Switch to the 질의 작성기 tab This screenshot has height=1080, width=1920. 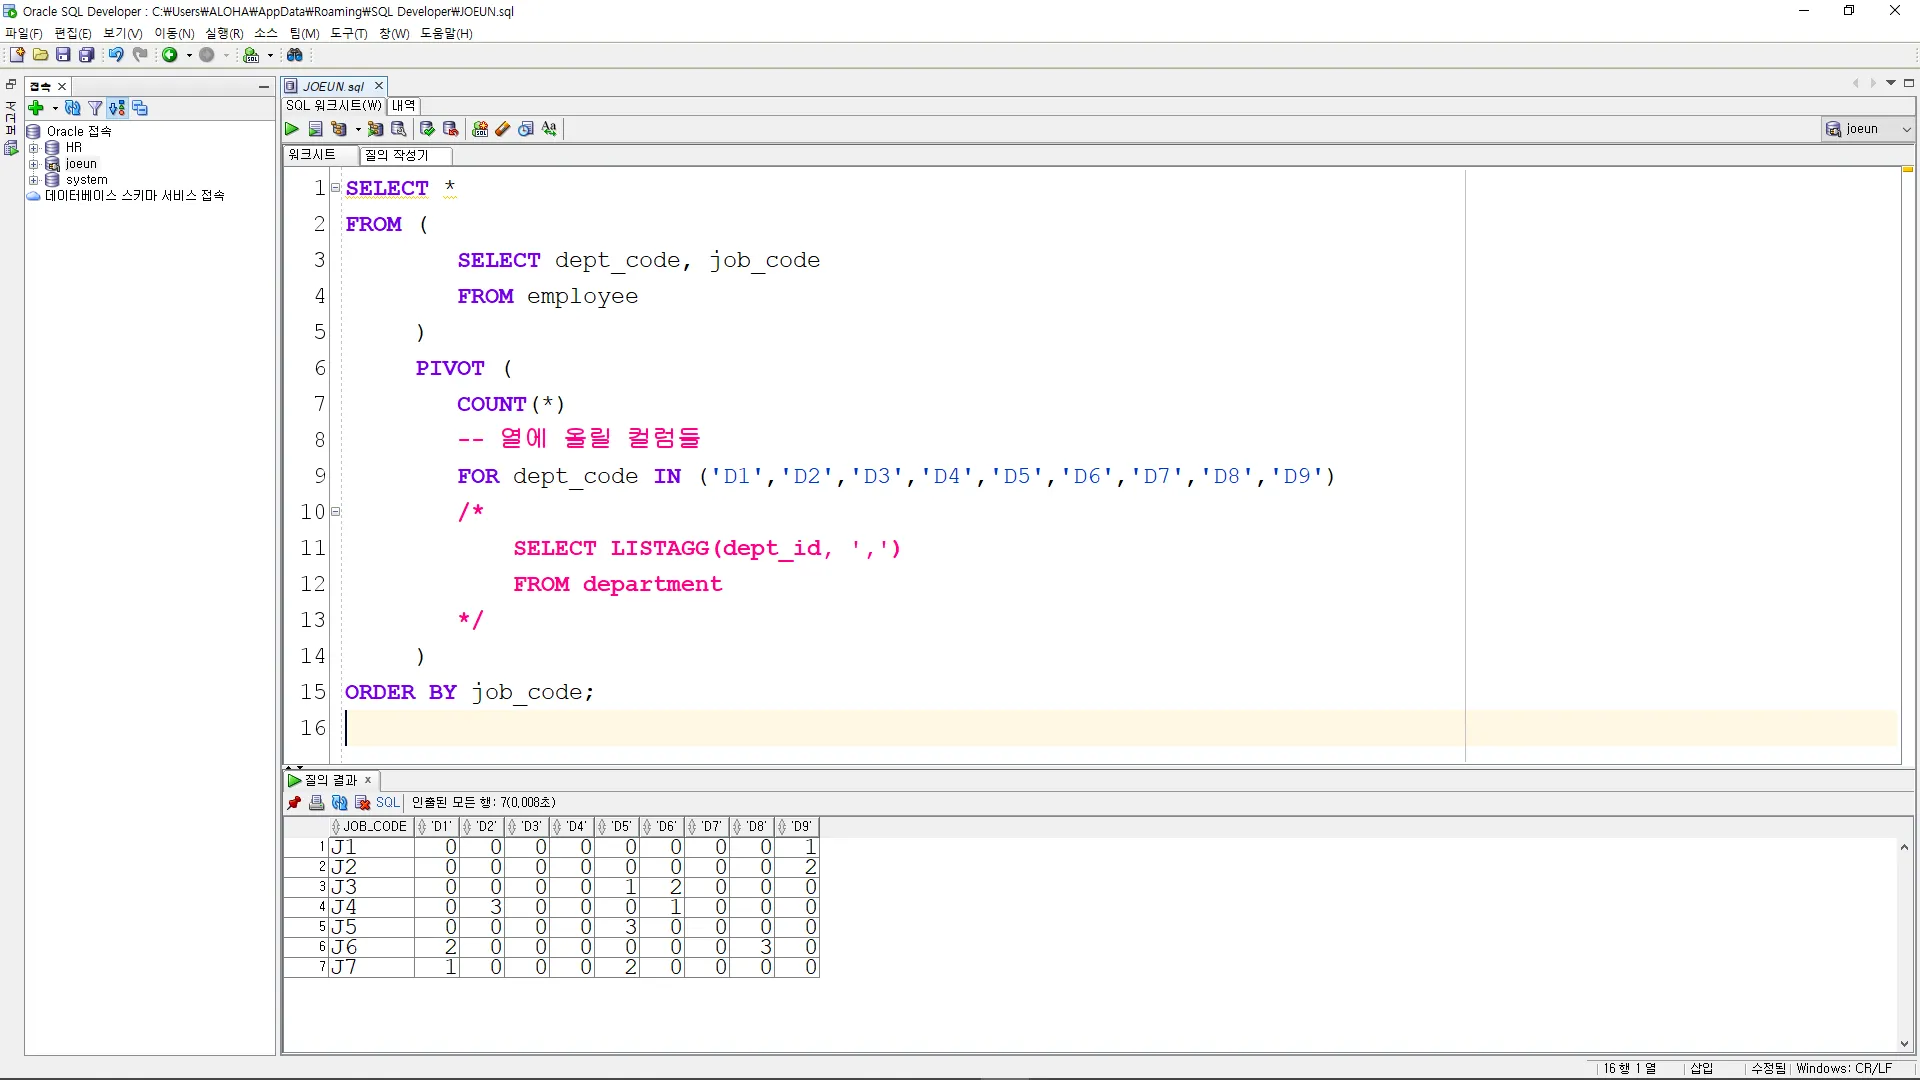[x=397, y=155]
